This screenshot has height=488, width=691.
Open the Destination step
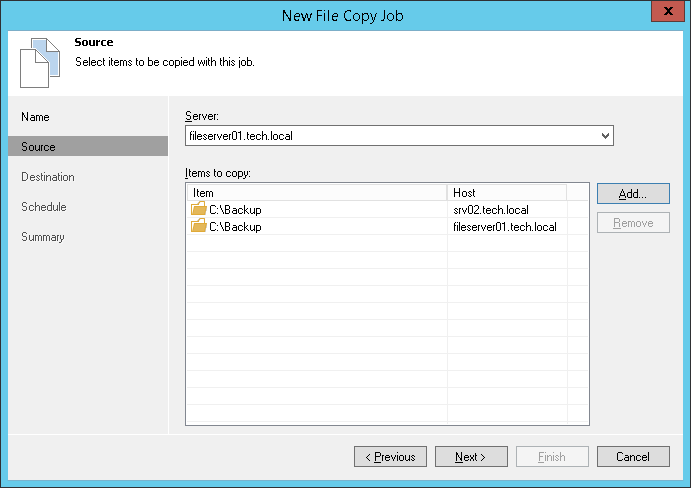pos(48,177)
